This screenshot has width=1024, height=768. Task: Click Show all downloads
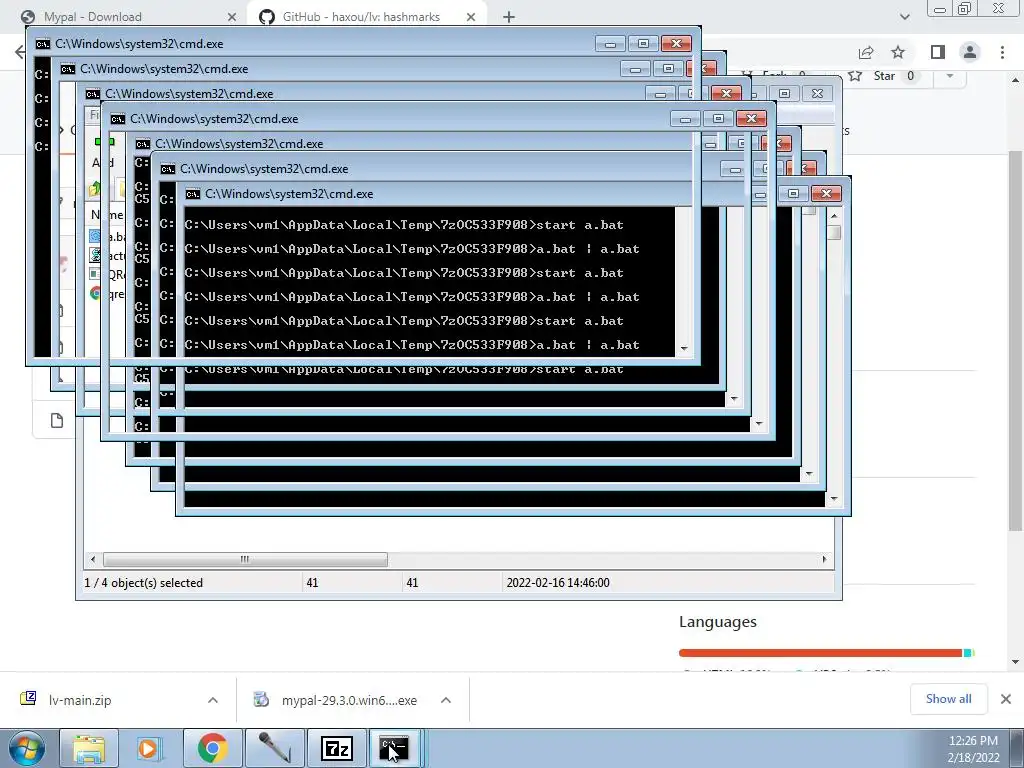(x=948, y=699)
